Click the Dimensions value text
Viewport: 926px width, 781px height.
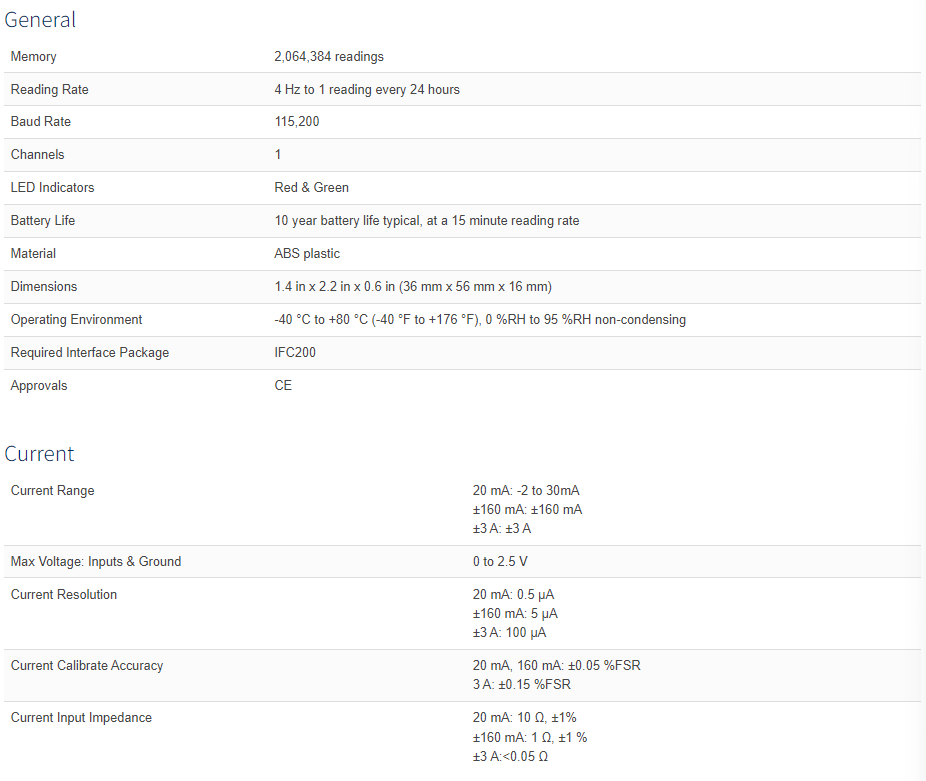tap(413, 287)
